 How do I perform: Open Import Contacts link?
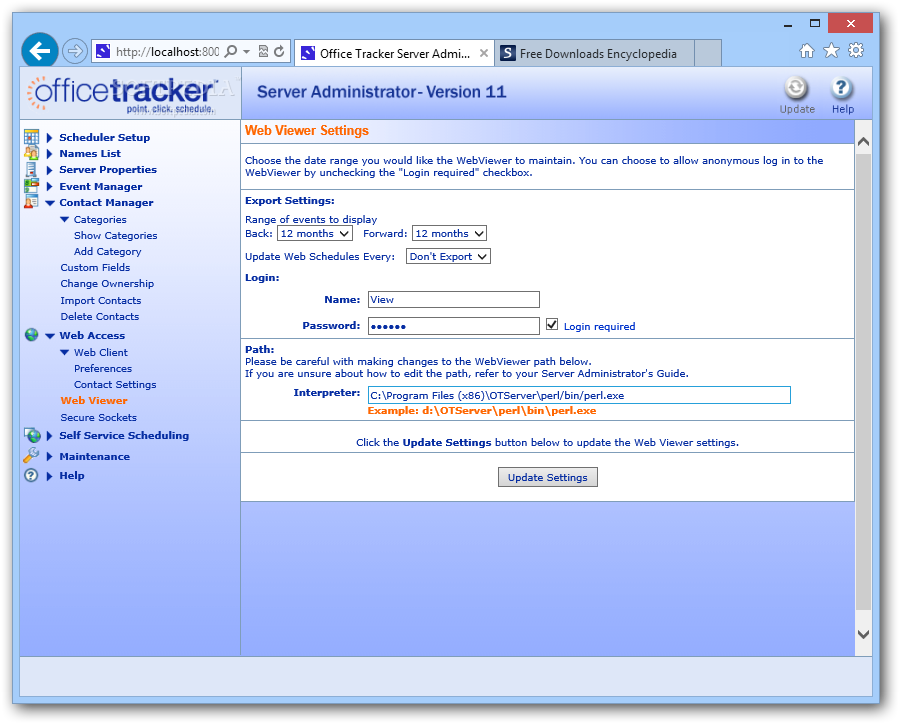point(100,300)
